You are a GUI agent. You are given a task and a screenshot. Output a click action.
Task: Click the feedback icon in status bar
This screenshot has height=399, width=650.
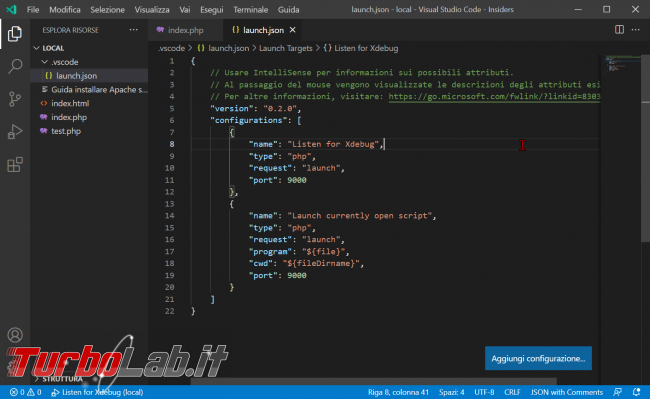click(x=618, y=392)
